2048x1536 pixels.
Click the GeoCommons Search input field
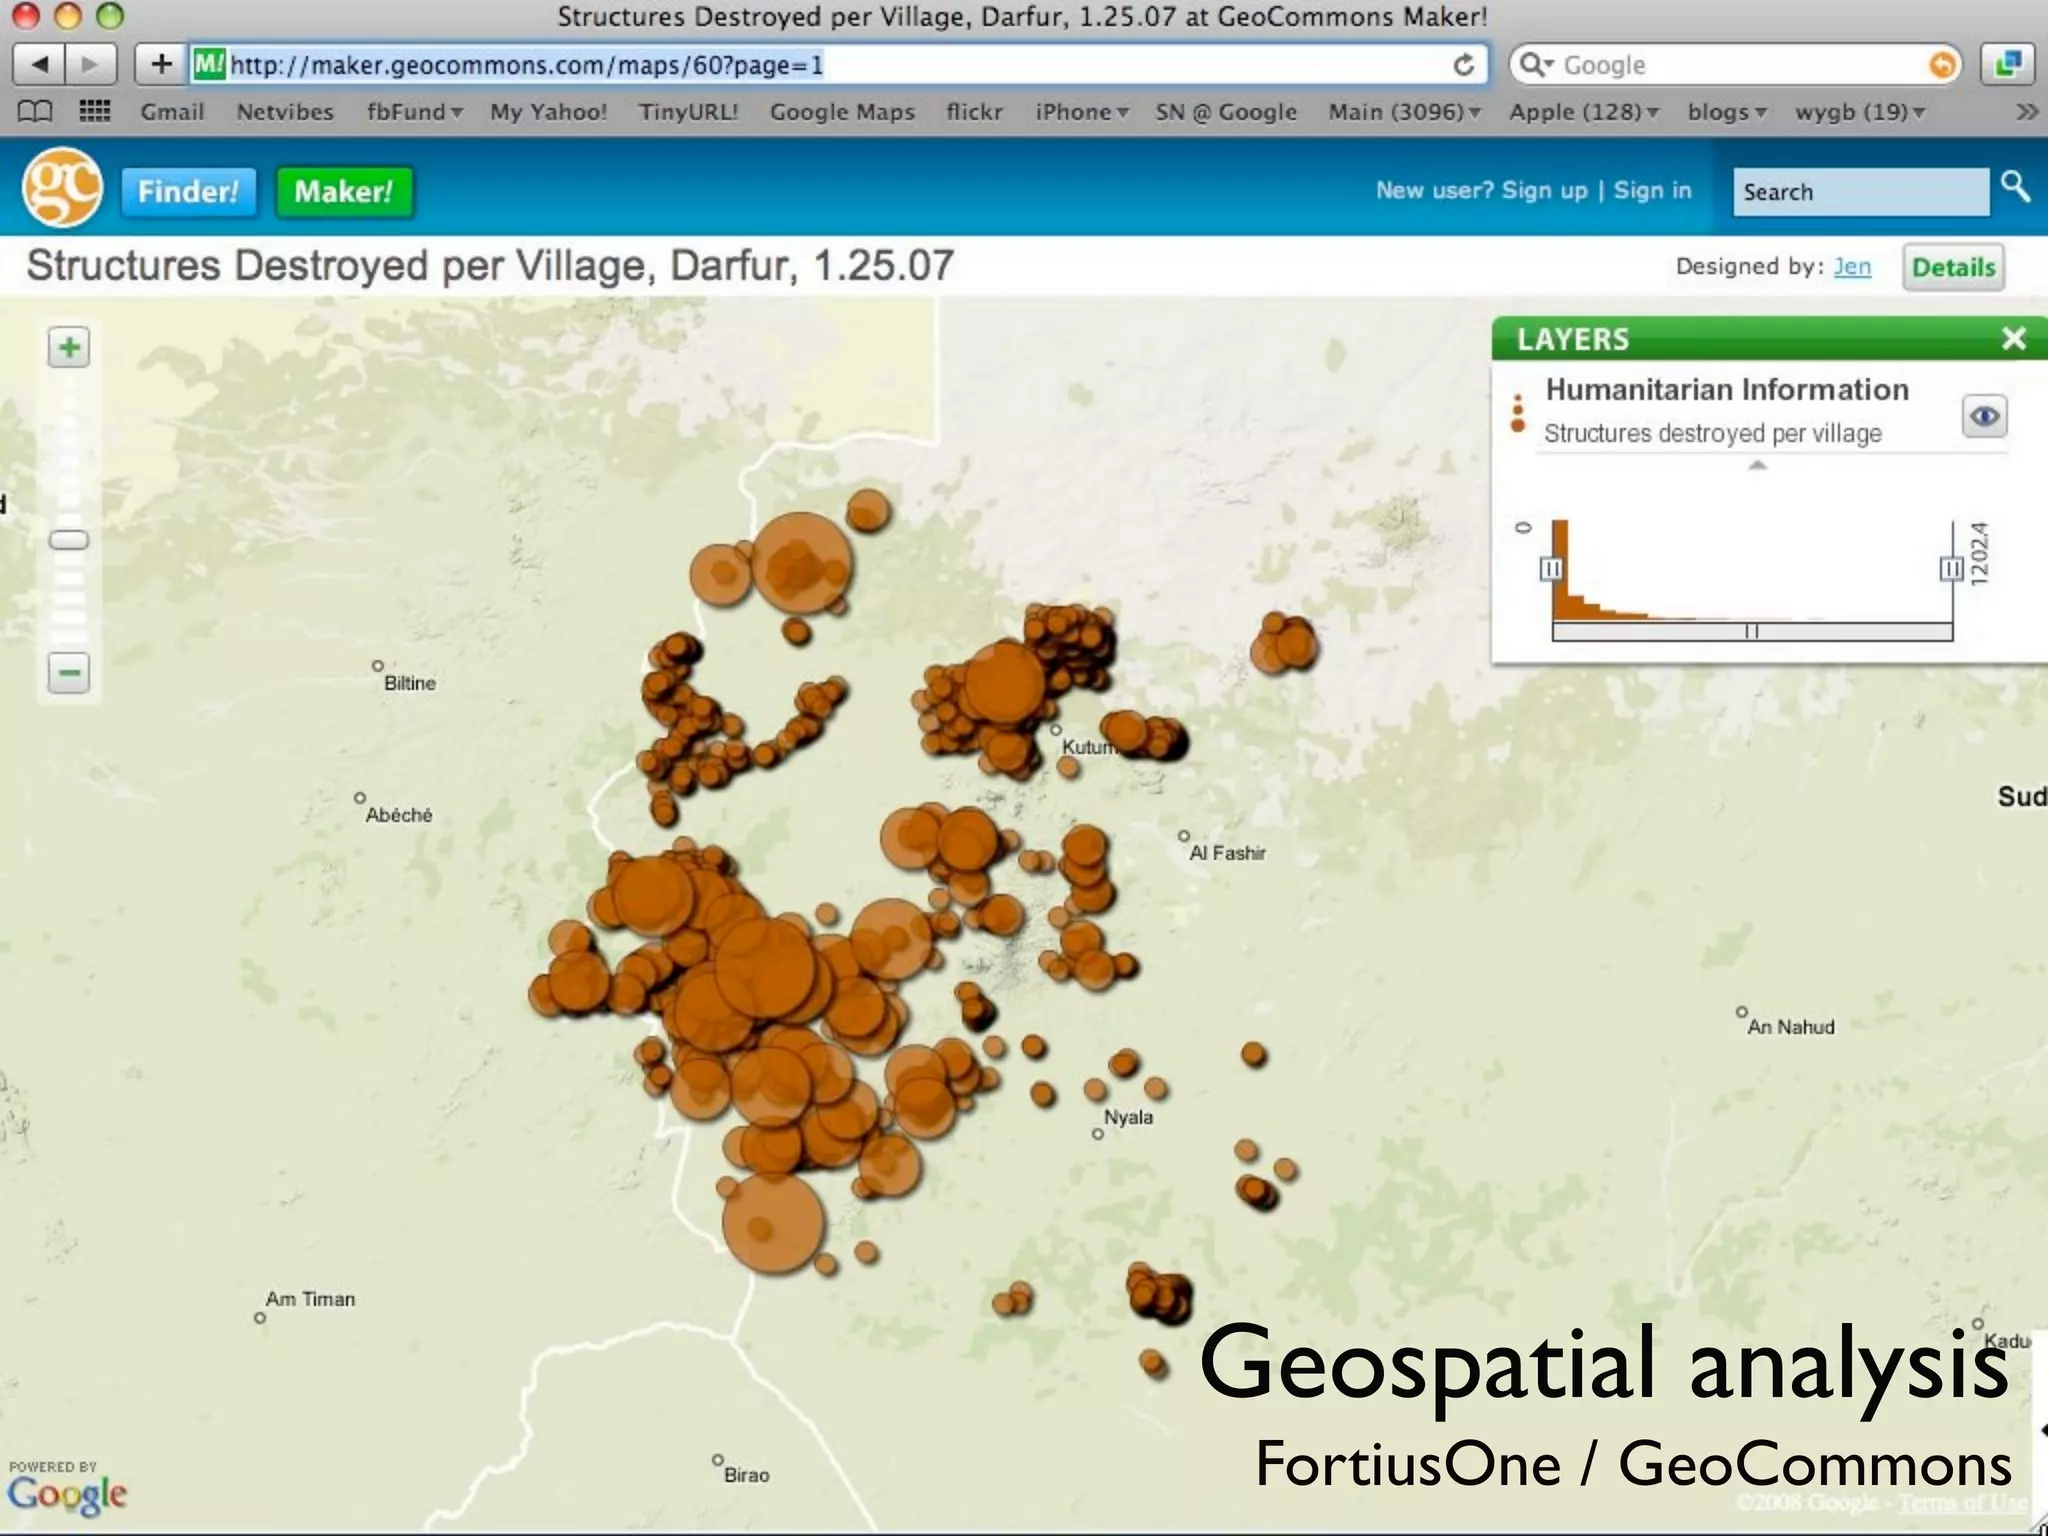(1860, 191)
